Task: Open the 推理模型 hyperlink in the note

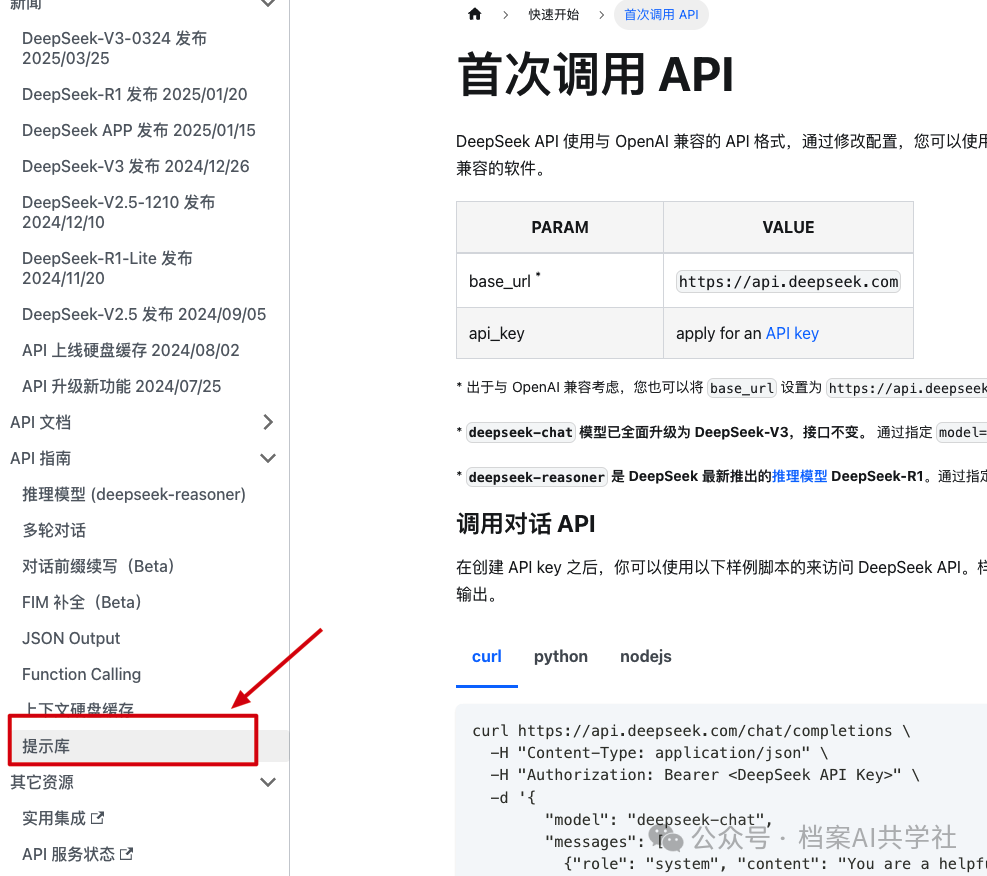Action: point(799,476)
